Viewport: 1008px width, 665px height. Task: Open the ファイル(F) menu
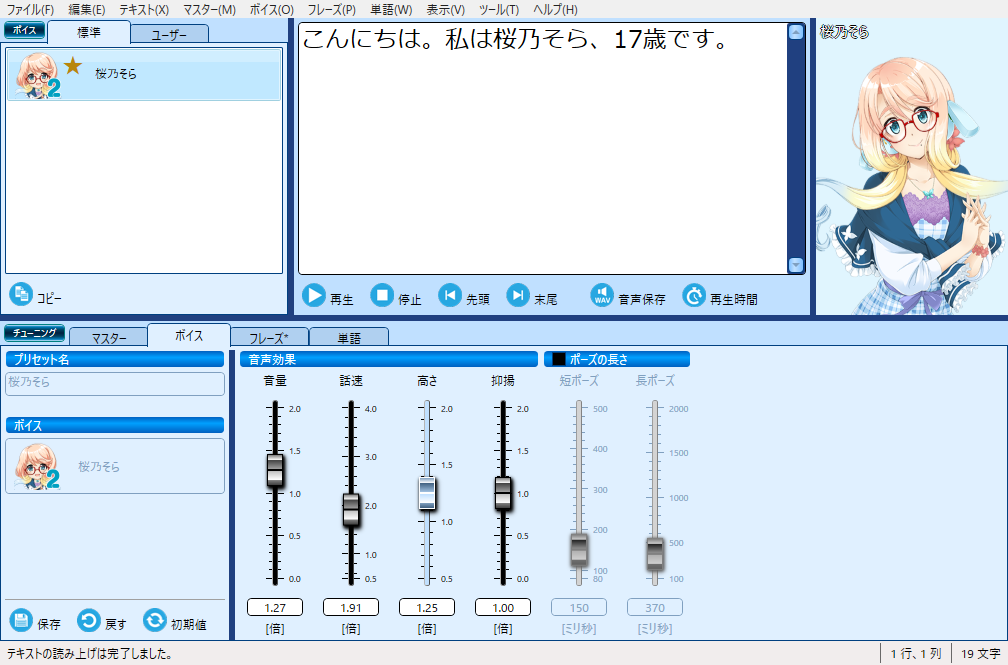[30, 10]
